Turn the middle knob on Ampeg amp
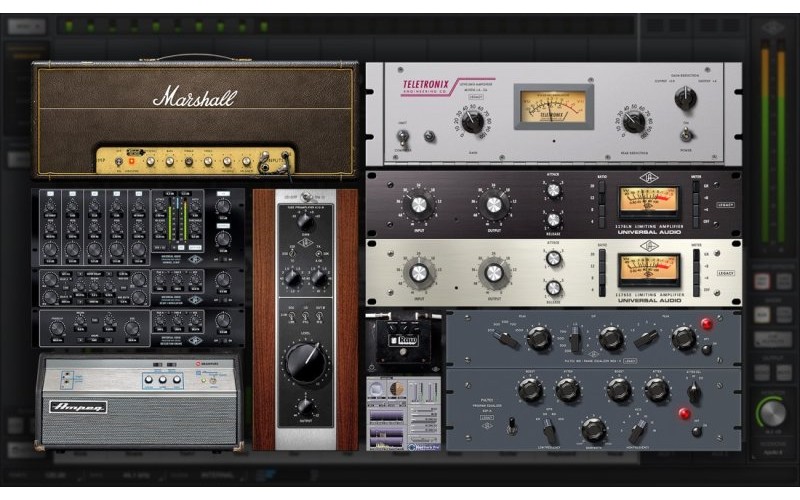This screenshot has height=500, width=800. pyautogui.click(x=162, y=380)
